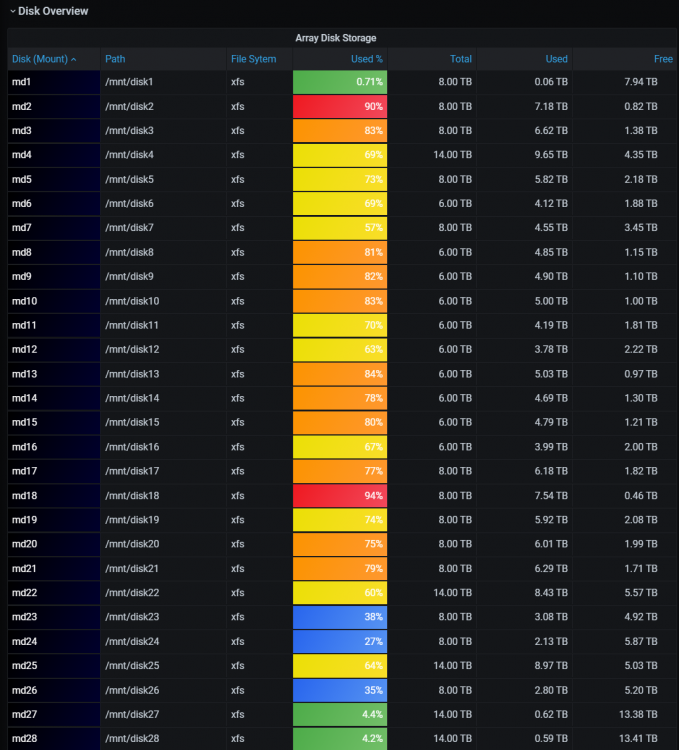Sort table by Used column header
This screenshot has width=679, height=750.
click(x=557, y=59)
